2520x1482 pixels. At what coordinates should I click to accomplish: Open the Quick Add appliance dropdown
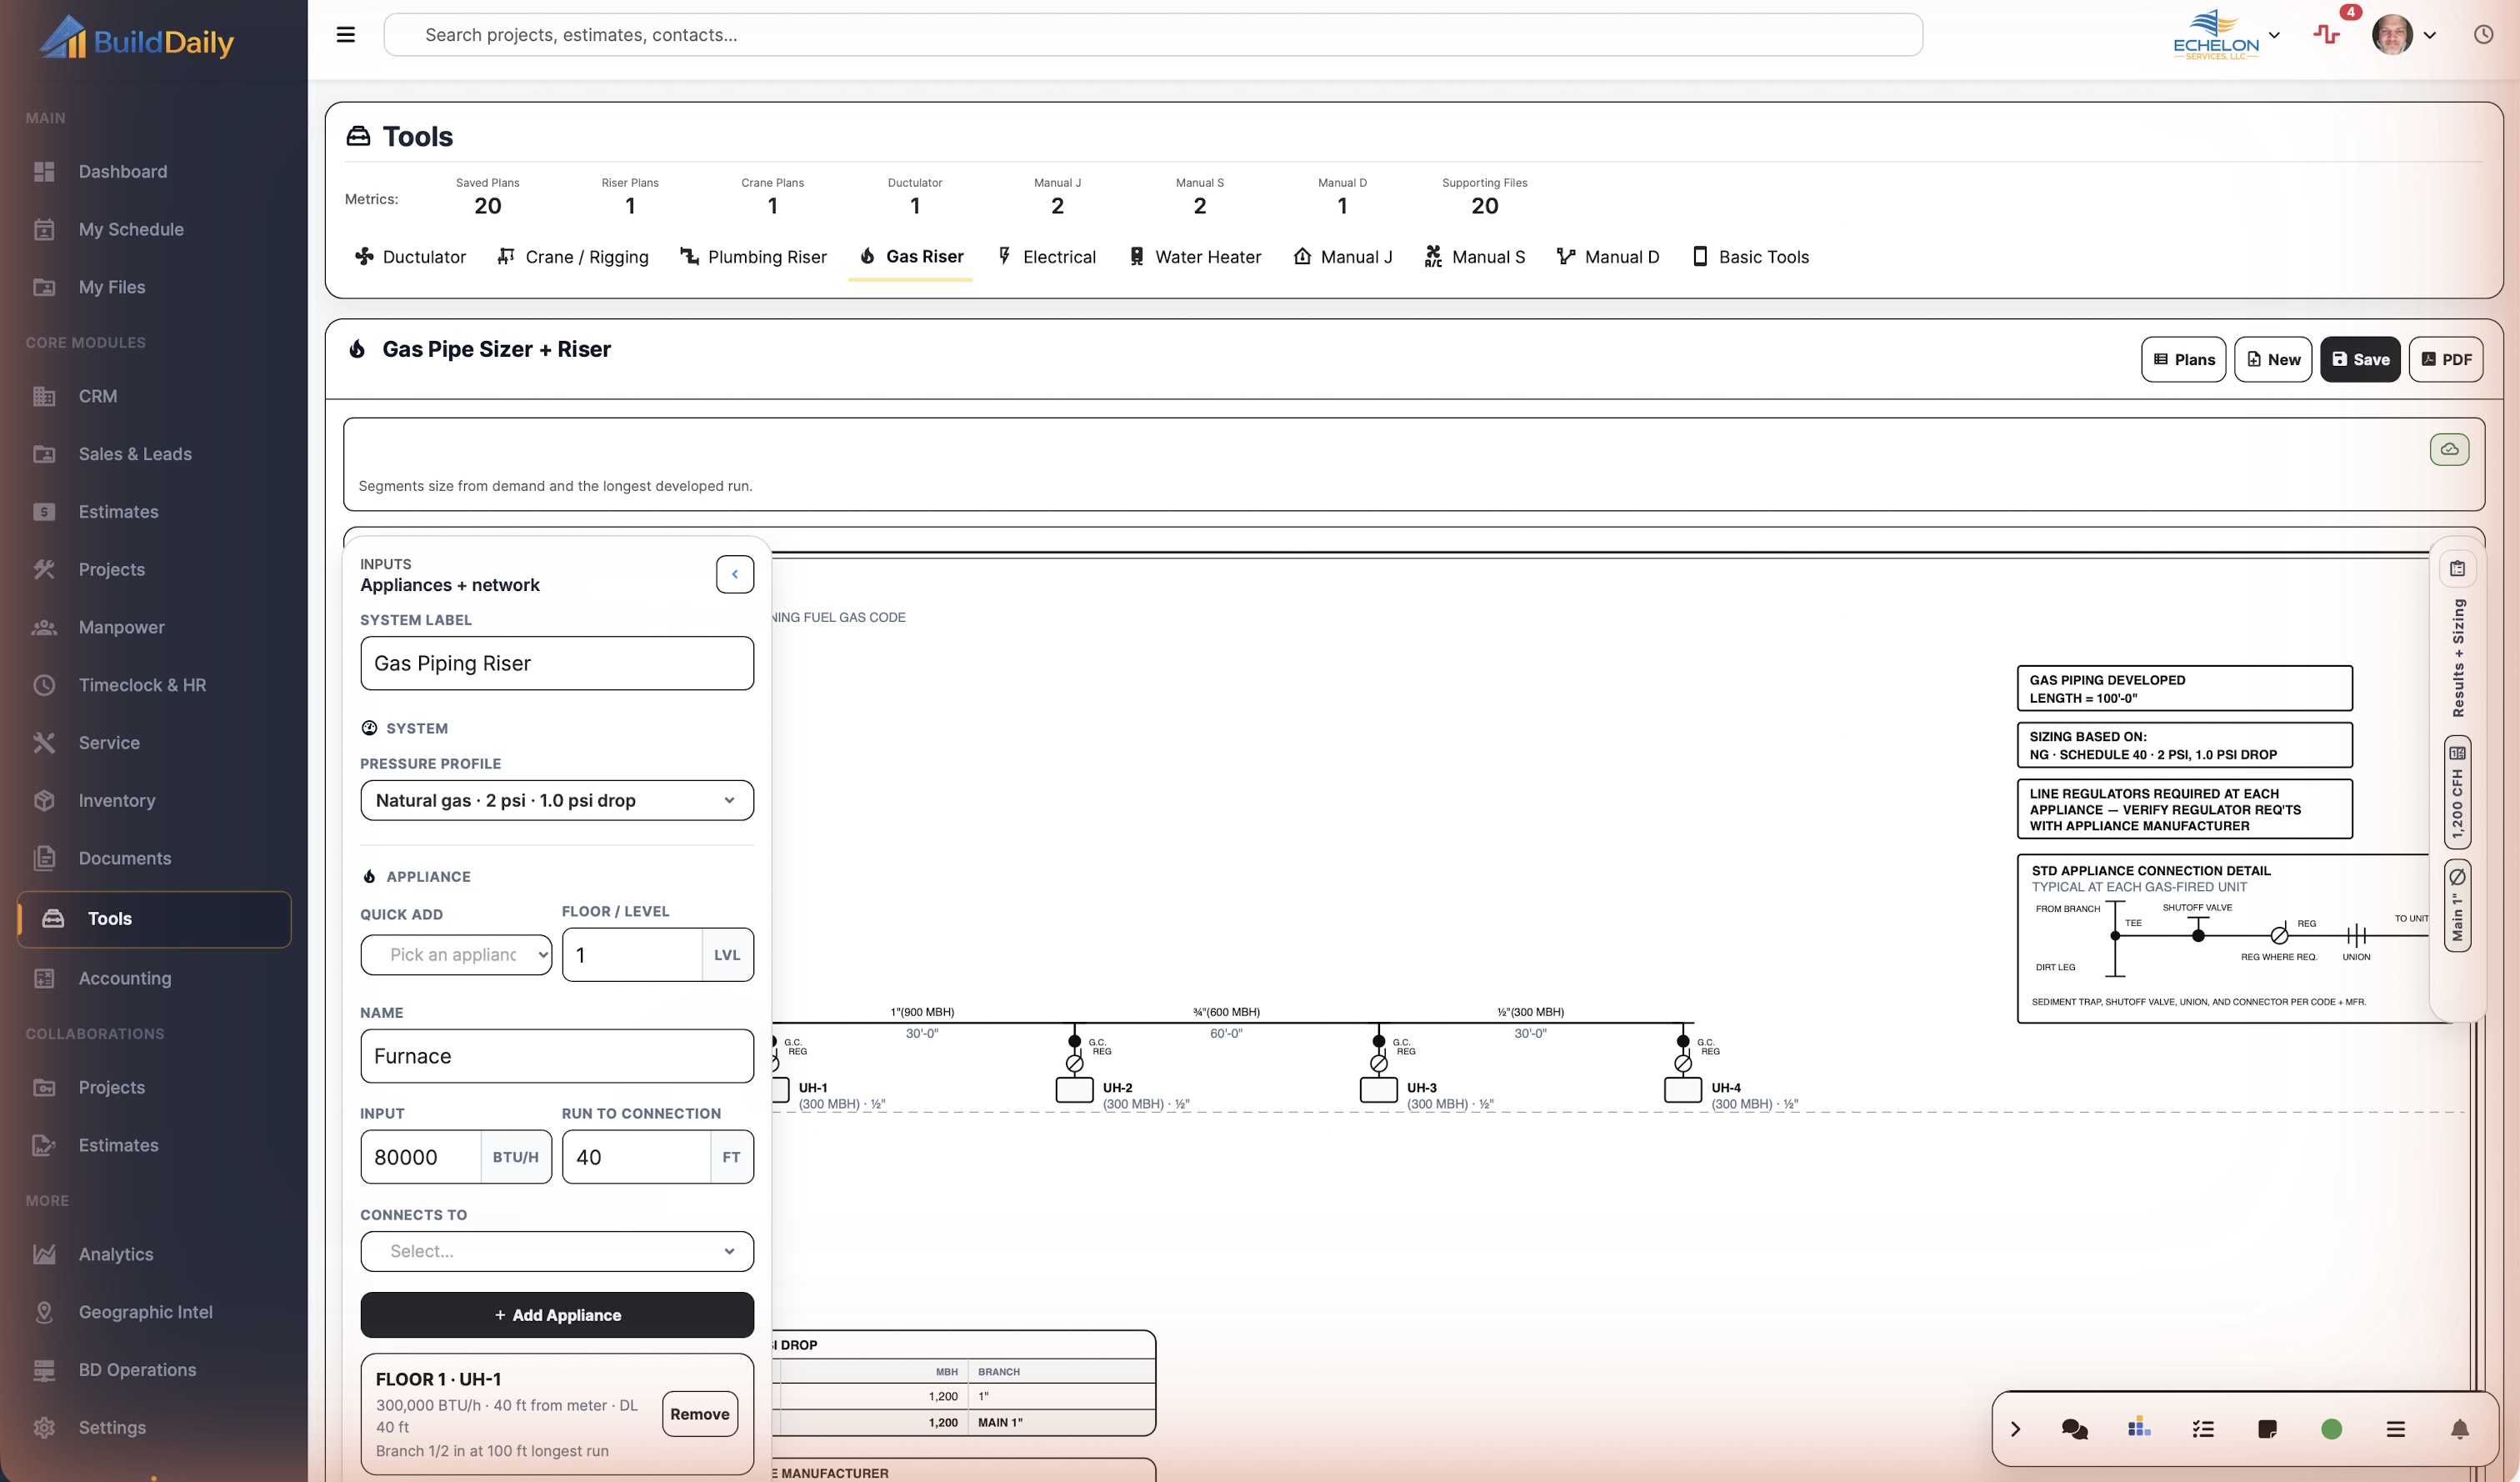tap(456, 955)
